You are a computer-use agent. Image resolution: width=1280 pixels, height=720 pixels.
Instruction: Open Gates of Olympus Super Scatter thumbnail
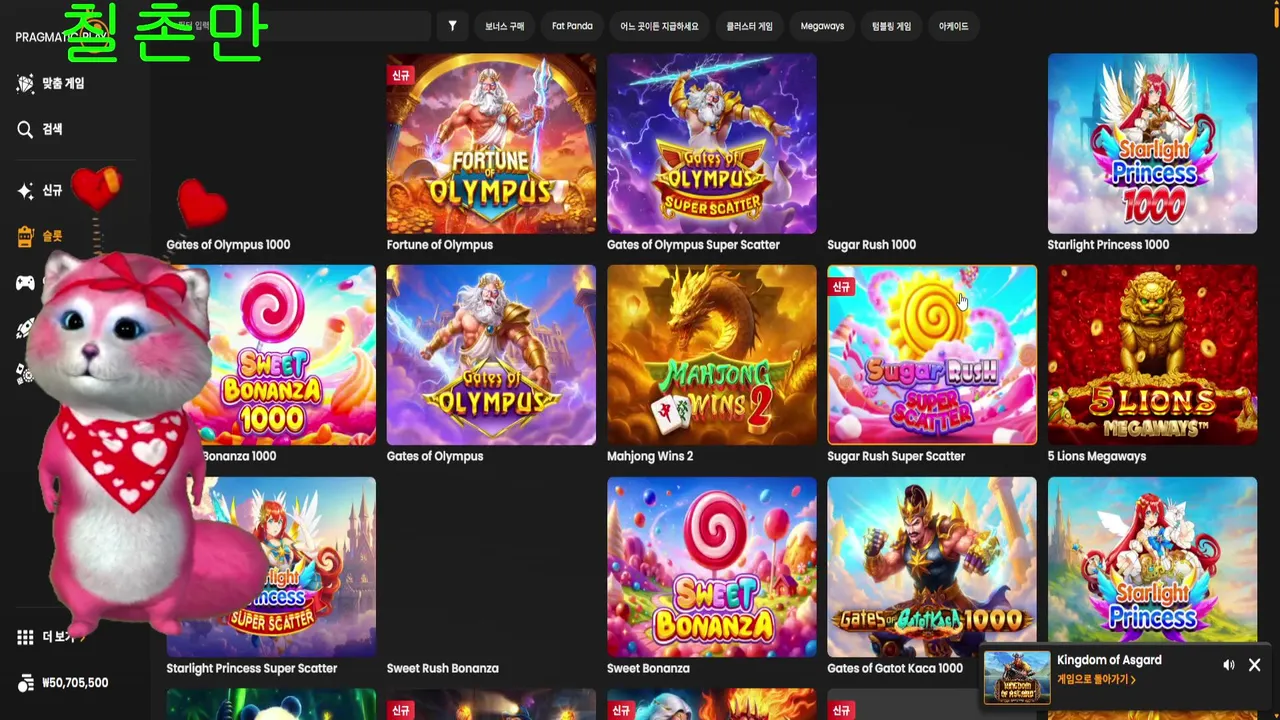click(711, 143)
